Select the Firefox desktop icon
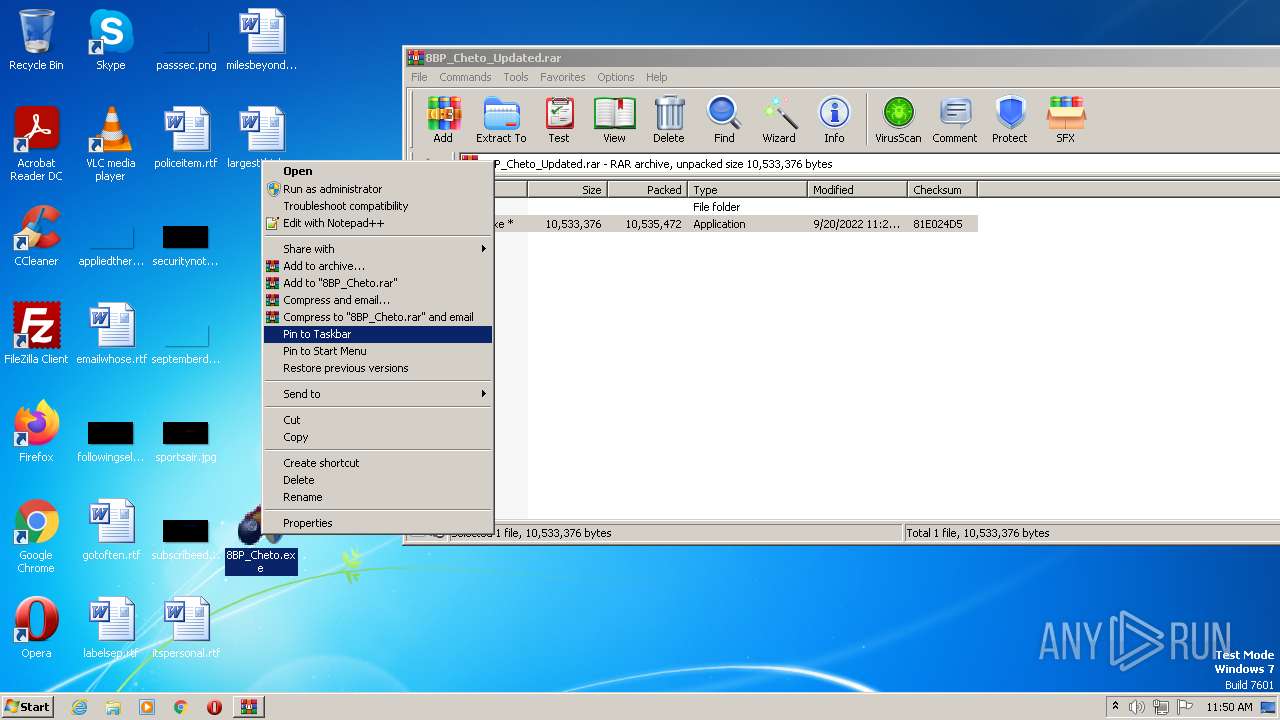Viewport: 1280px width, 720px height. coord(36,432)
